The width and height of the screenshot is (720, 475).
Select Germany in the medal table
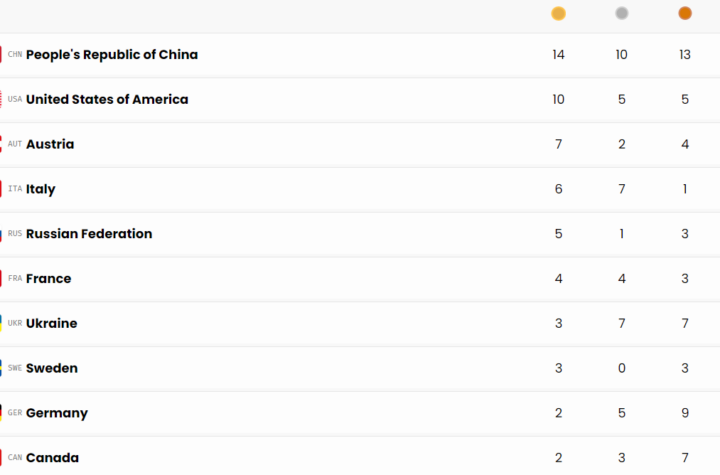point(57,413)
